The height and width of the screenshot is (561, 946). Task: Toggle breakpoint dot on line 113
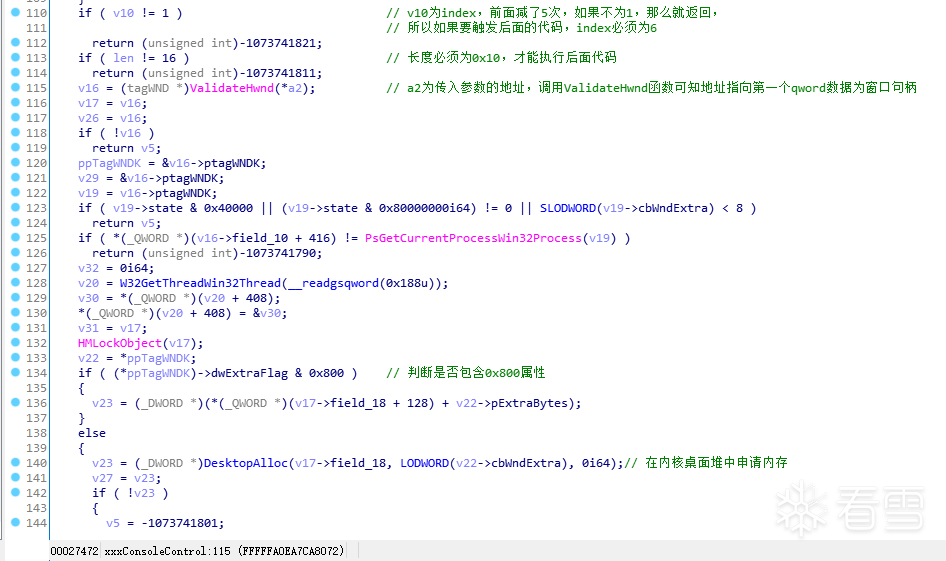[16, 57]
